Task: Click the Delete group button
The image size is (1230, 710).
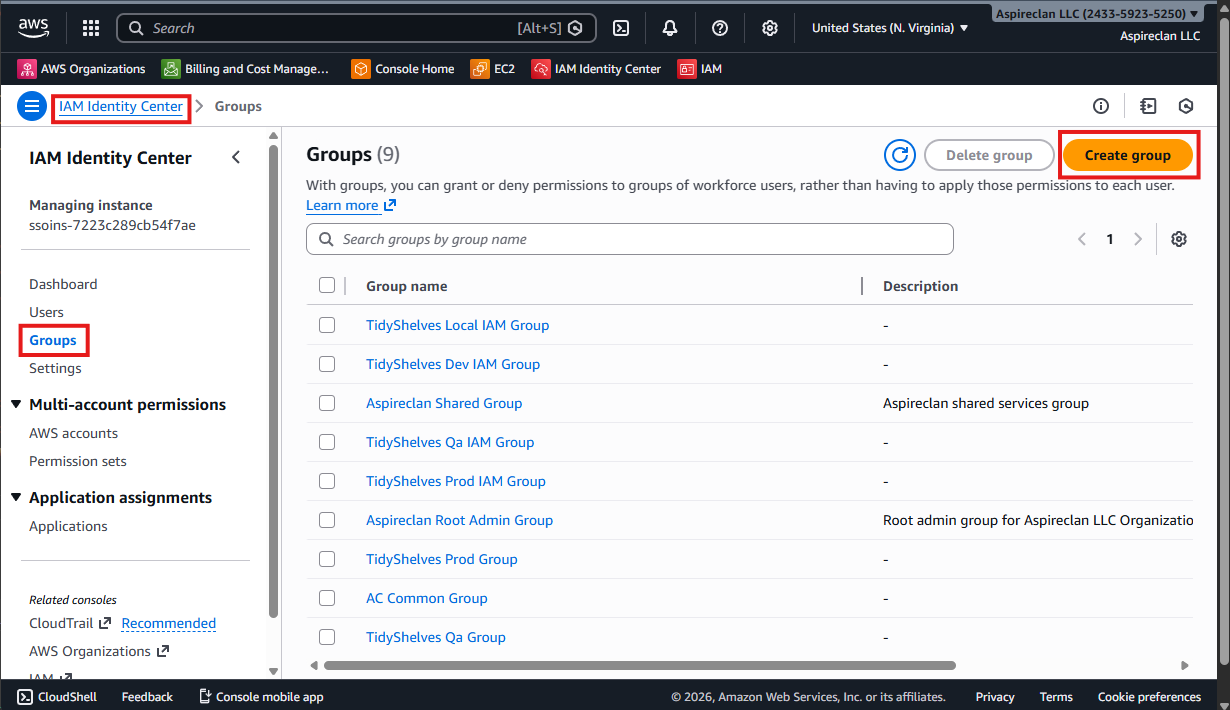Action: coord(989,155)
